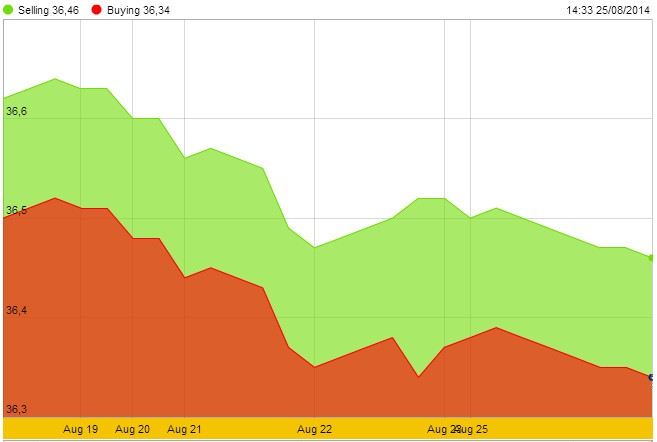Screen dimensions: 657x442
Task: Click the 36,4 value axis label
Action: click(17, 311)
